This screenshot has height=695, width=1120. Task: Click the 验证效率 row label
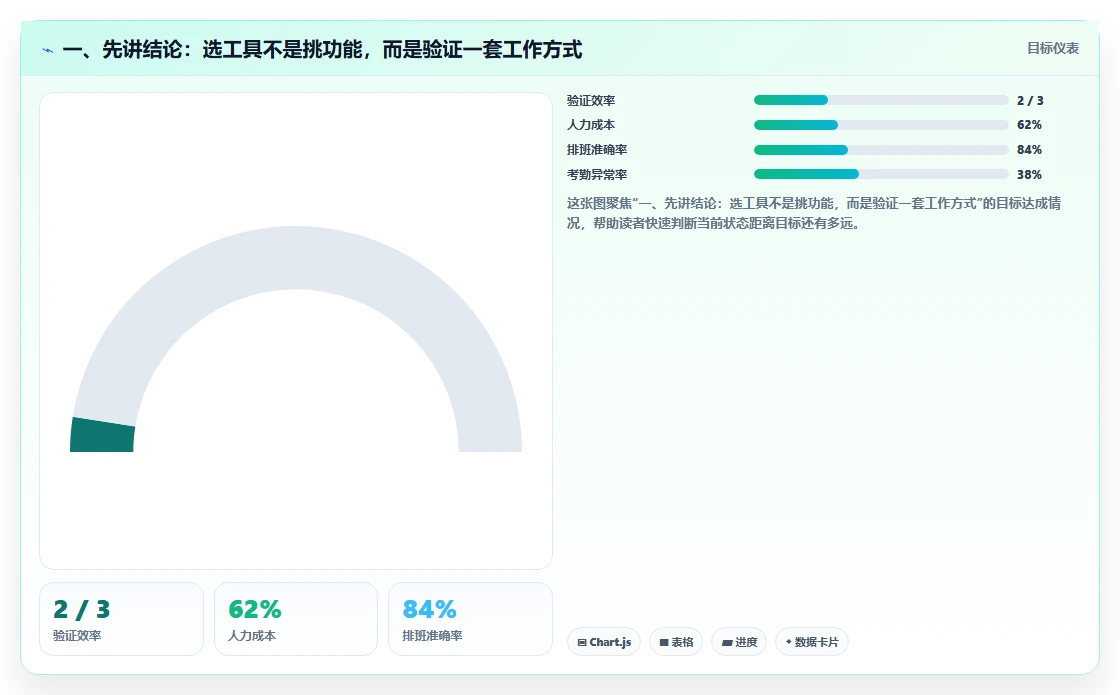click(x=591, y=101)
